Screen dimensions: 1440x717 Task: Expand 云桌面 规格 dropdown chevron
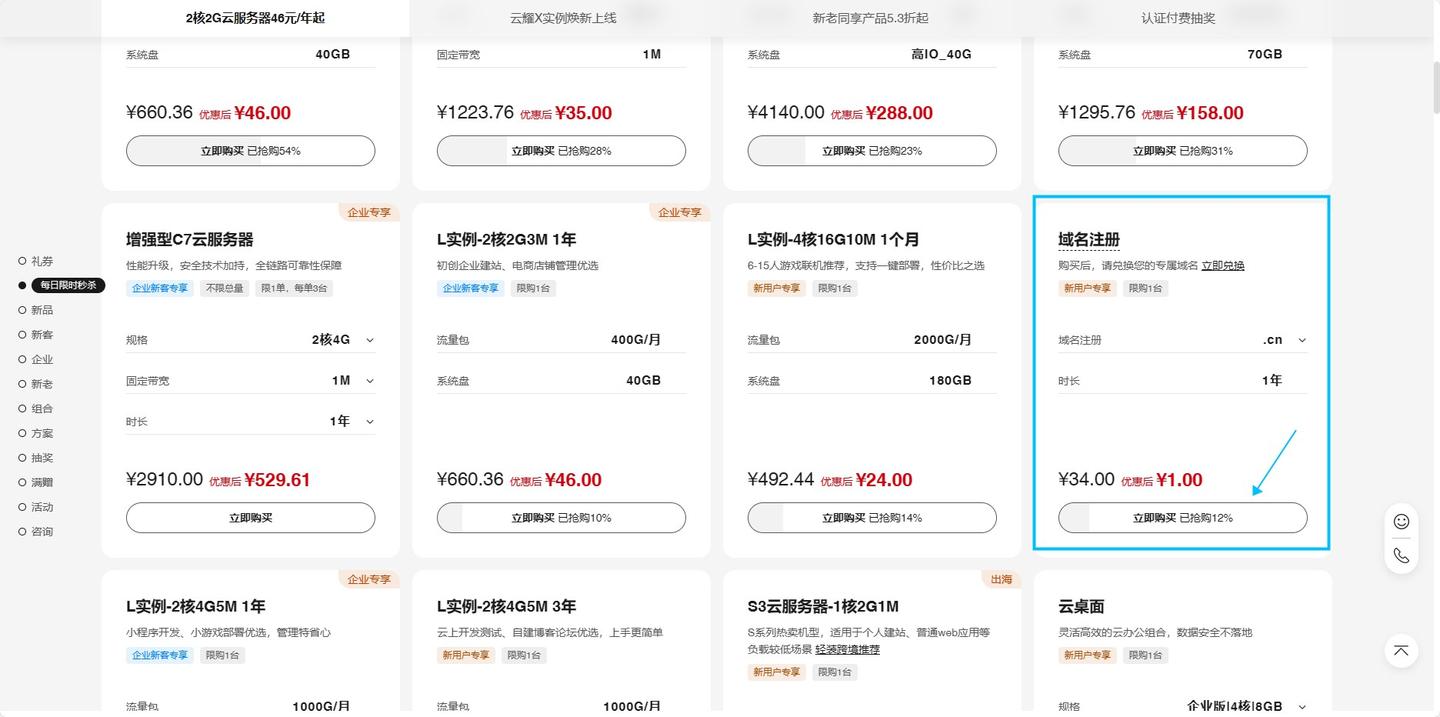[1301, 707]
